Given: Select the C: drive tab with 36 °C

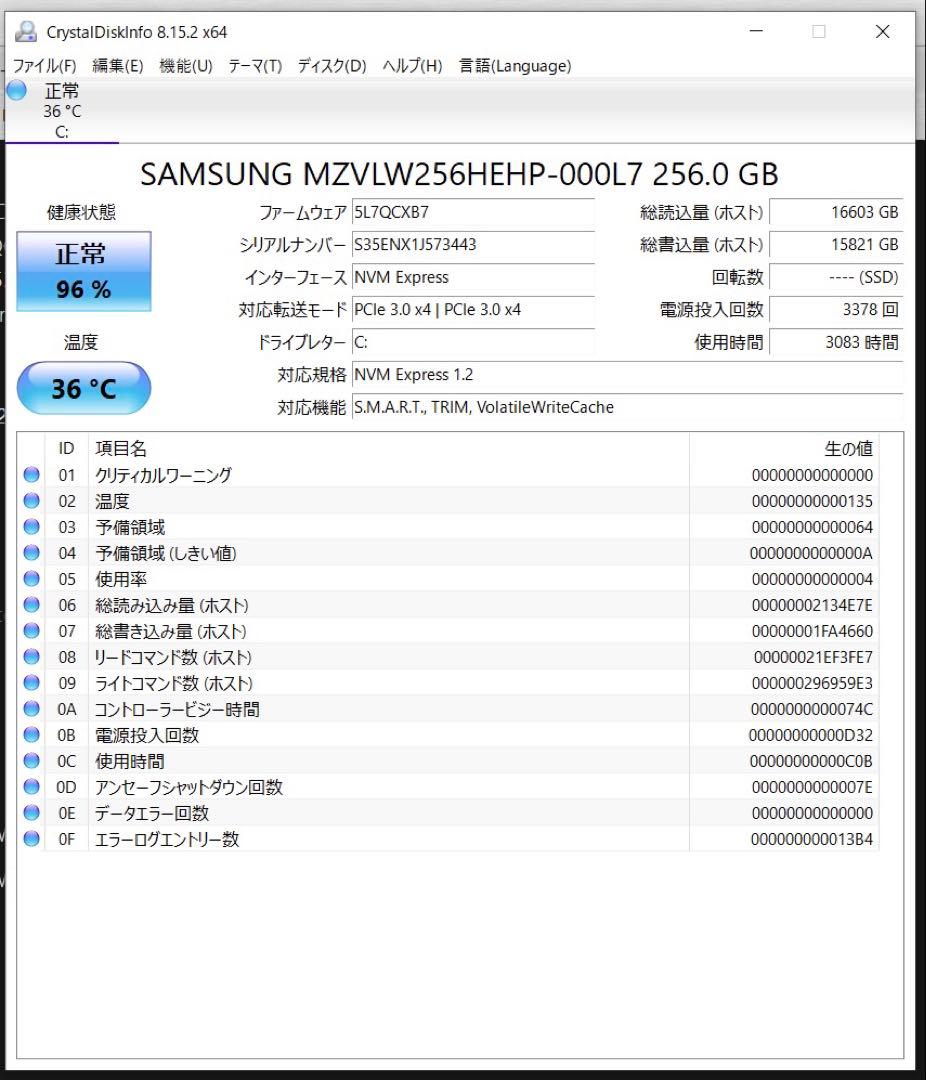Looking at the screenshot, I should (x=62, y=111).
